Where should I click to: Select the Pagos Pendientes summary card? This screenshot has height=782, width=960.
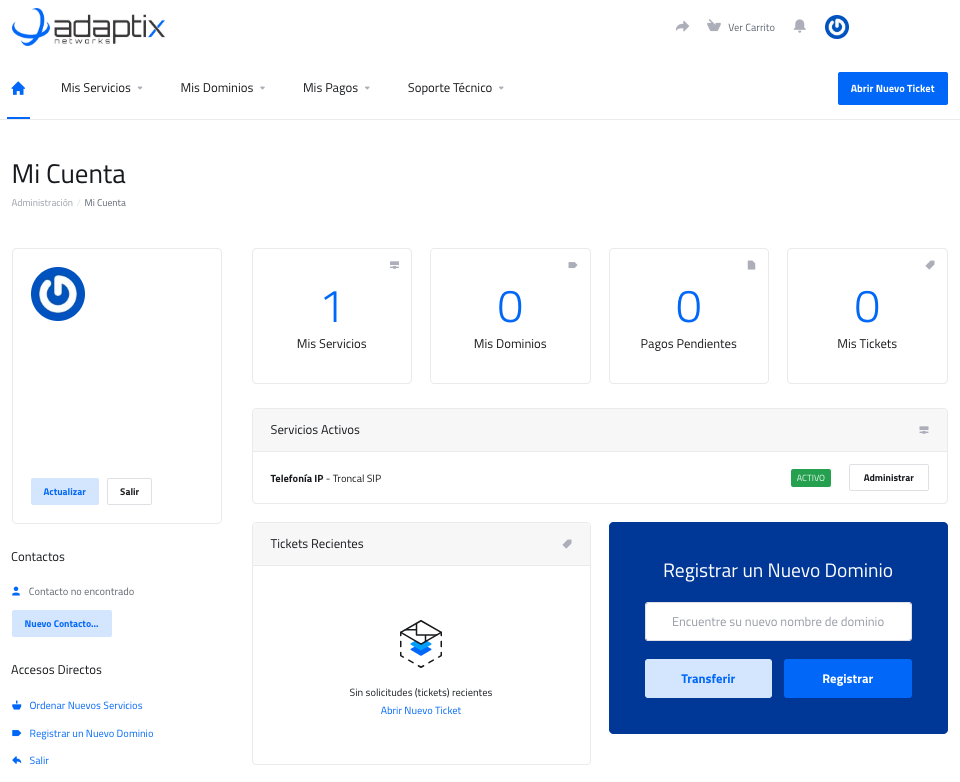pos(688,316)
